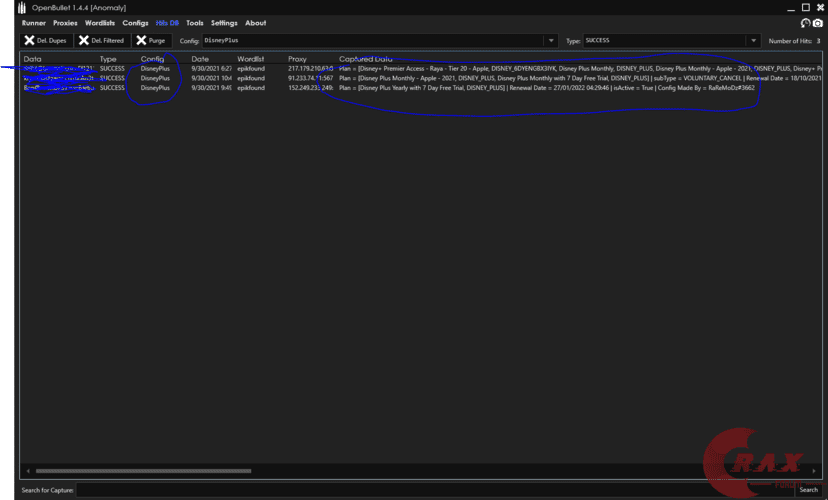
Task: Sort by the Type column header
Action: tap(108, 59)
